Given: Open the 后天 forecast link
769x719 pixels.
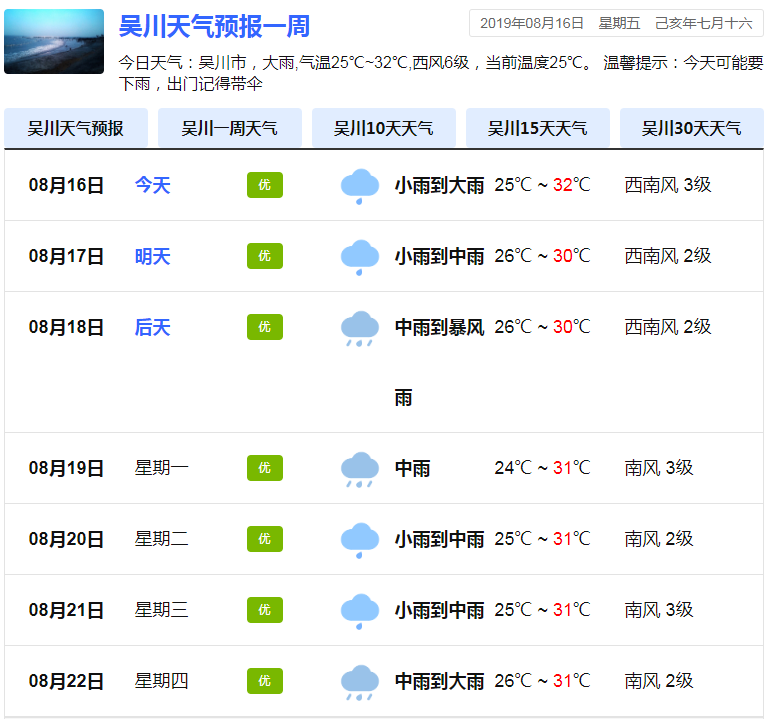Looking at the screenshot, I should click(153, 328).
